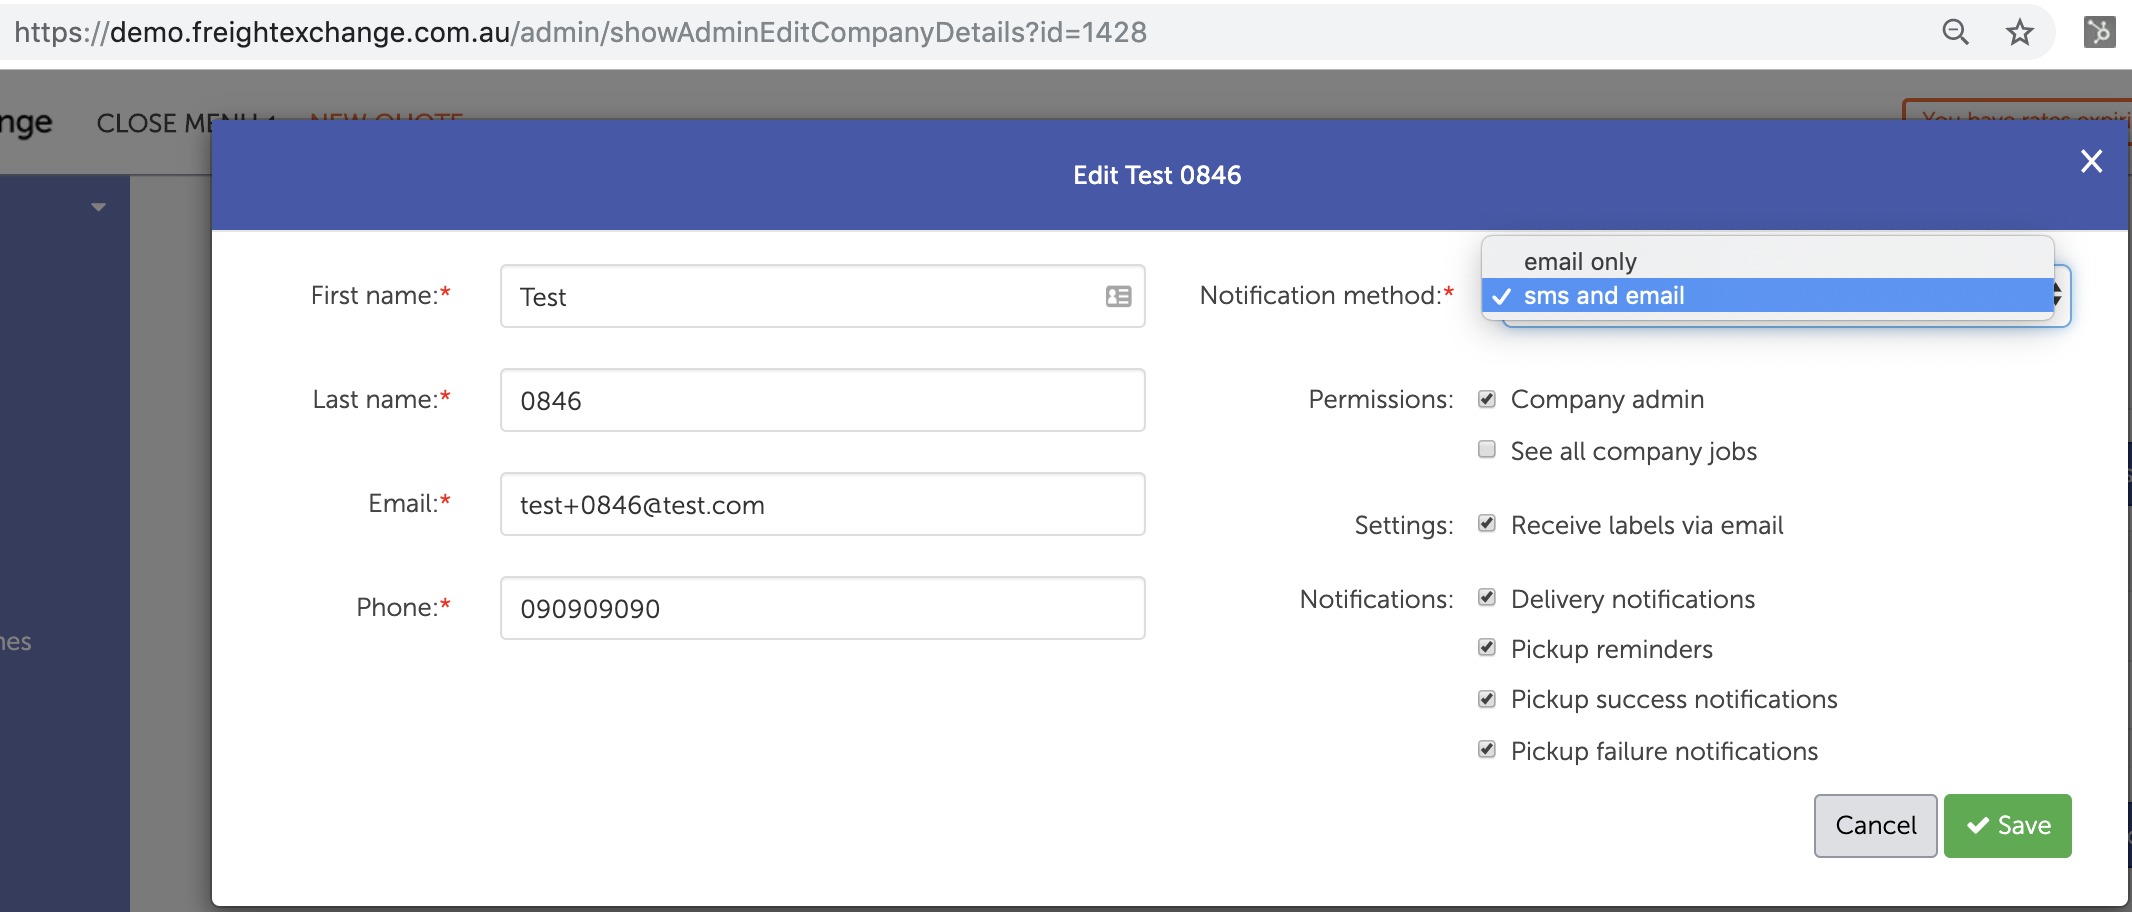Click the Cancel button
Viewport: 2132px width, 912px height.
click(1875, 825)
